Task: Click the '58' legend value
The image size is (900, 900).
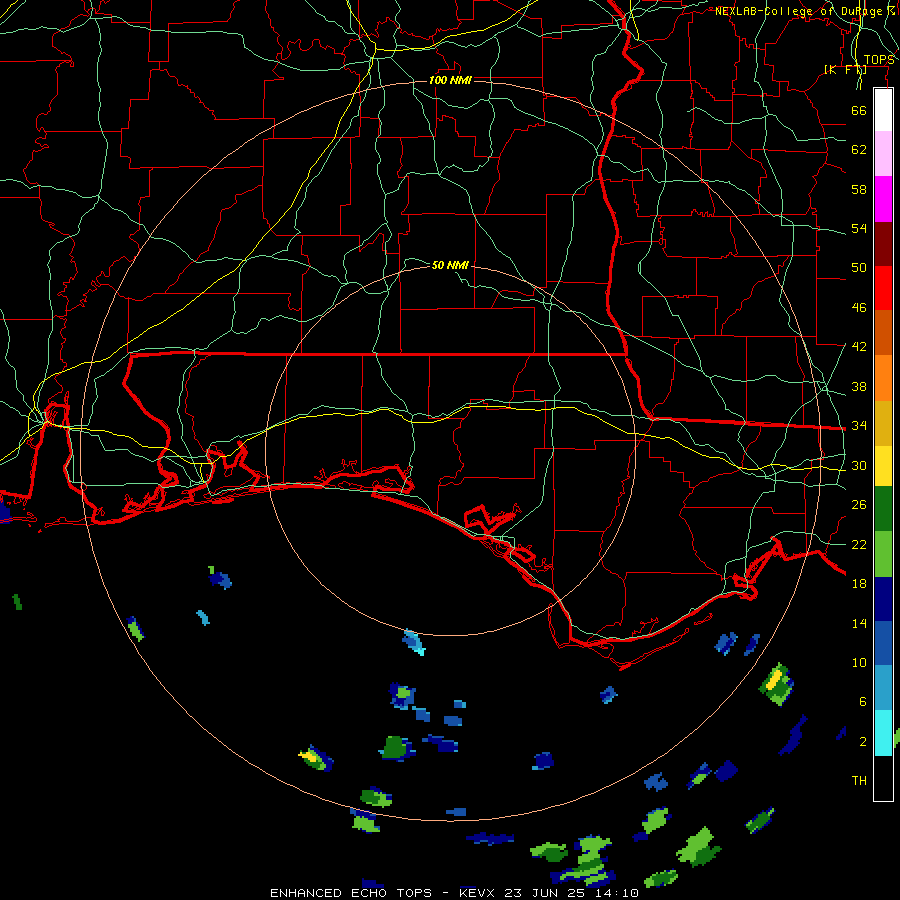Action: point(859,189)
